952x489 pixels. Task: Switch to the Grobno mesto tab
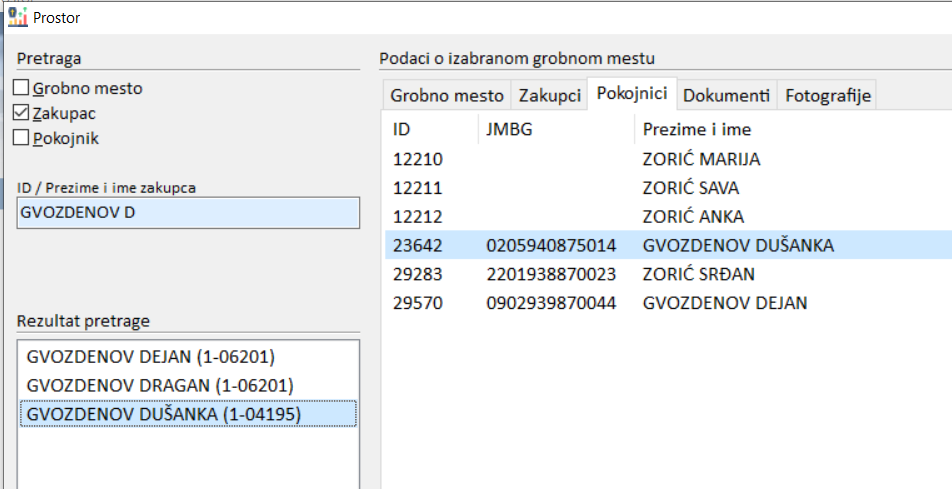point(446,96)
